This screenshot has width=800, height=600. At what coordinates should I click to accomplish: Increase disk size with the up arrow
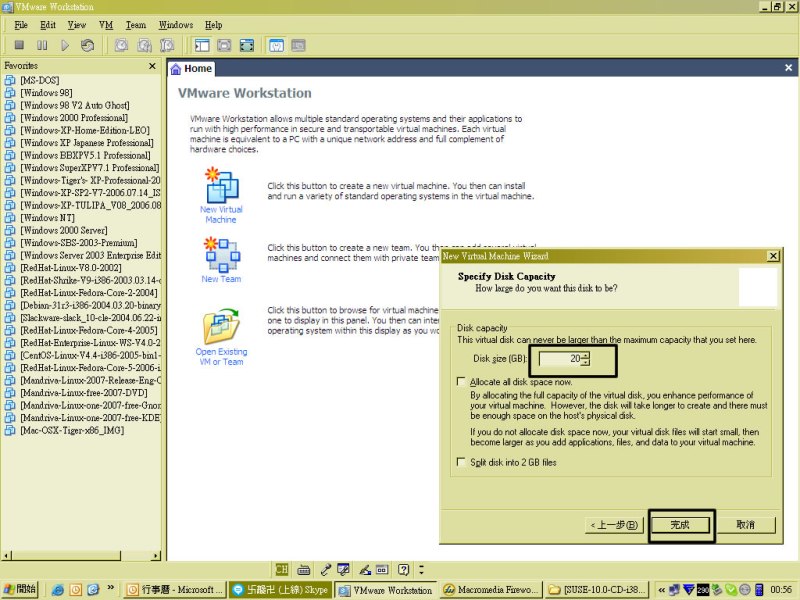[x=585, y=354]
